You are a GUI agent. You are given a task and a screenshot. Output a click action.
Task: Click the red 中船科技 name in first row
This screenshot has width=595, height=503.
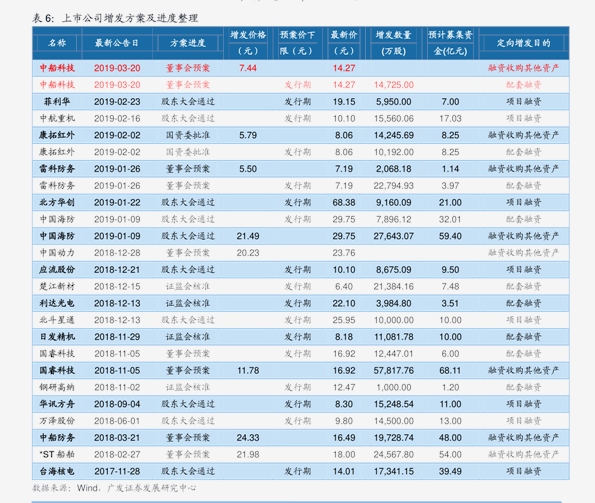tap(57, 68)
